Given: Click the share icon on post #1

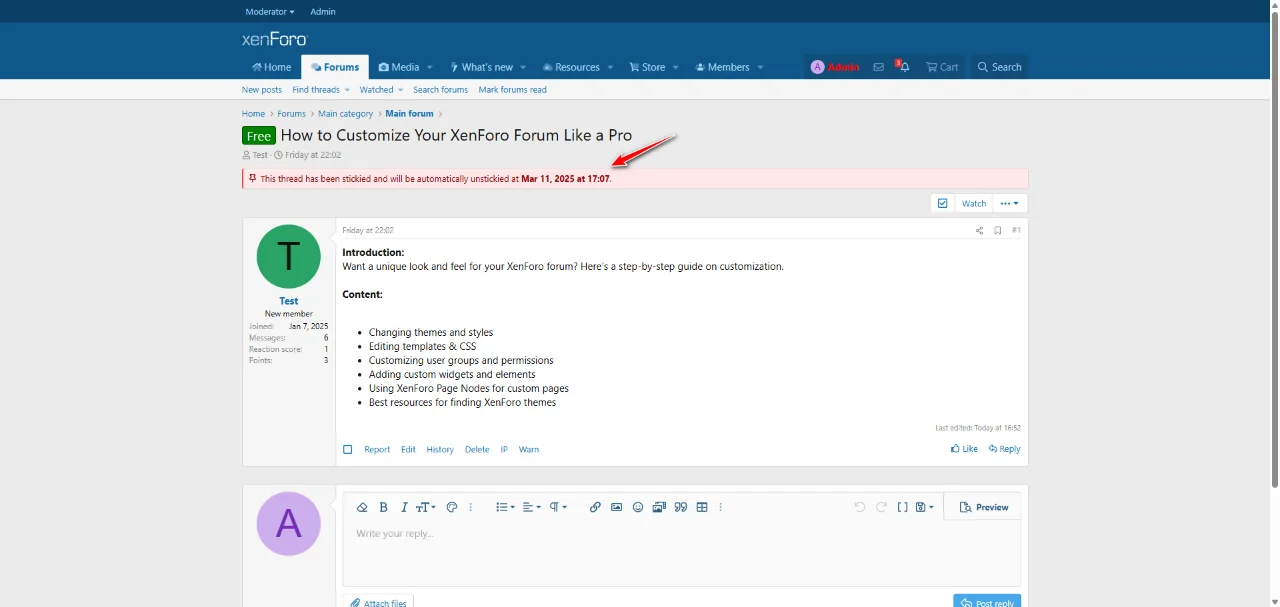Looking at the screenshot, I should (979, 230).
